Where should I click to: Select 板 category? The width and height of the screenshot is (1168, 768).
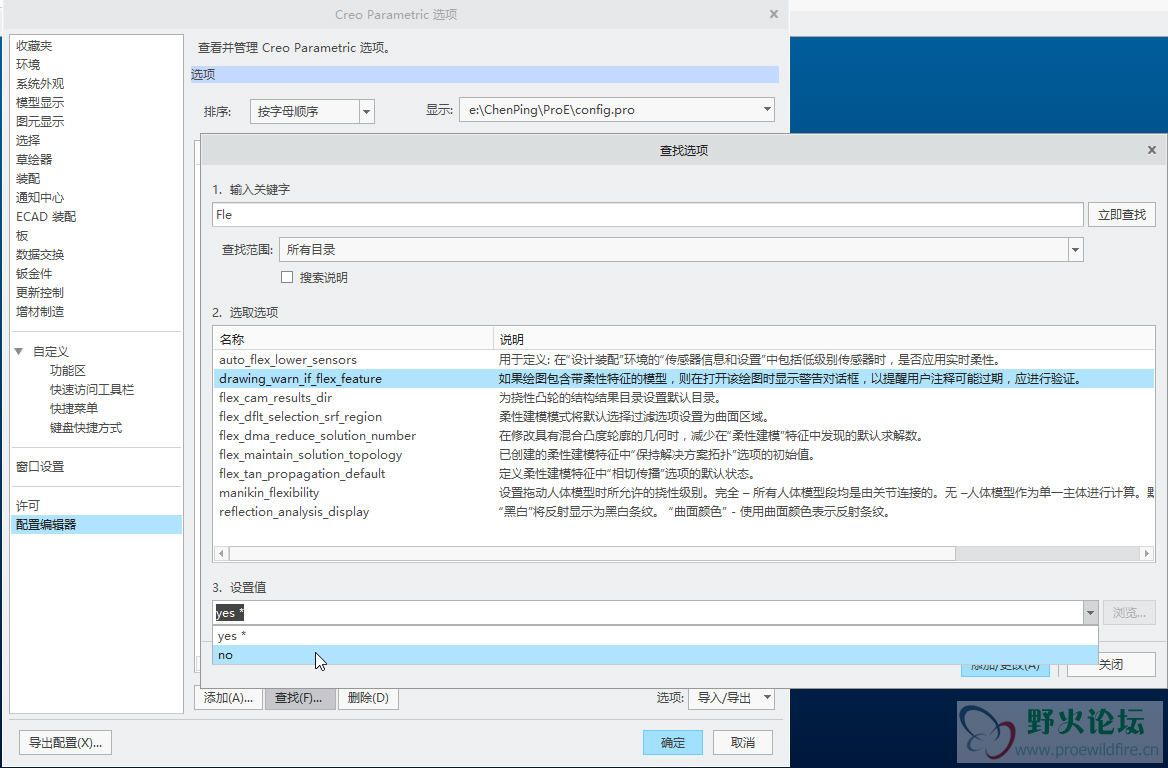[x=22, y=235]
